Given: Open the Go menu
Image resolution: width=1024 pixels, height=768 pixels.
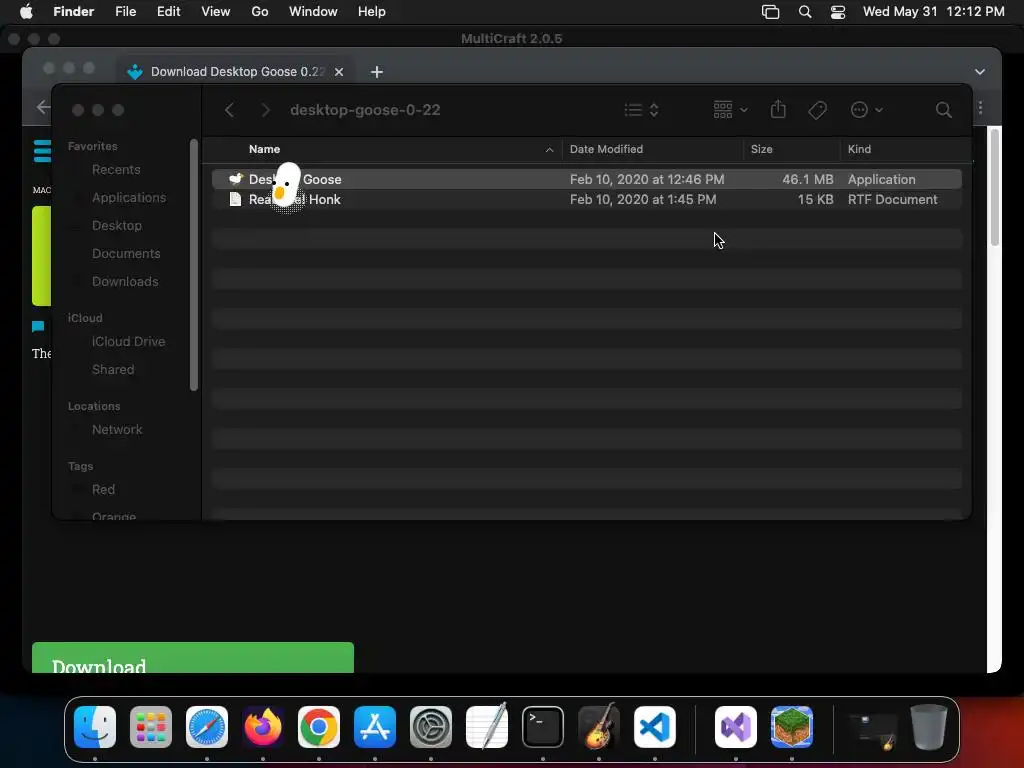Looking at the screenshot, I should point(260,12).
